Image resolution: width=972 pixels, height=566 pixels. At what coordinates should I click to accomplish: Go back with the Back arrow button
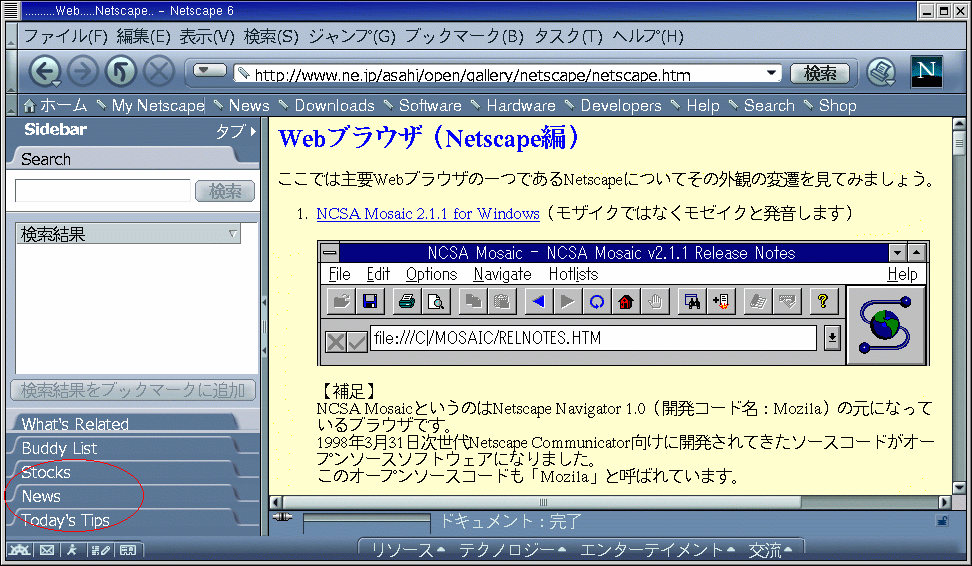point(44,72)
